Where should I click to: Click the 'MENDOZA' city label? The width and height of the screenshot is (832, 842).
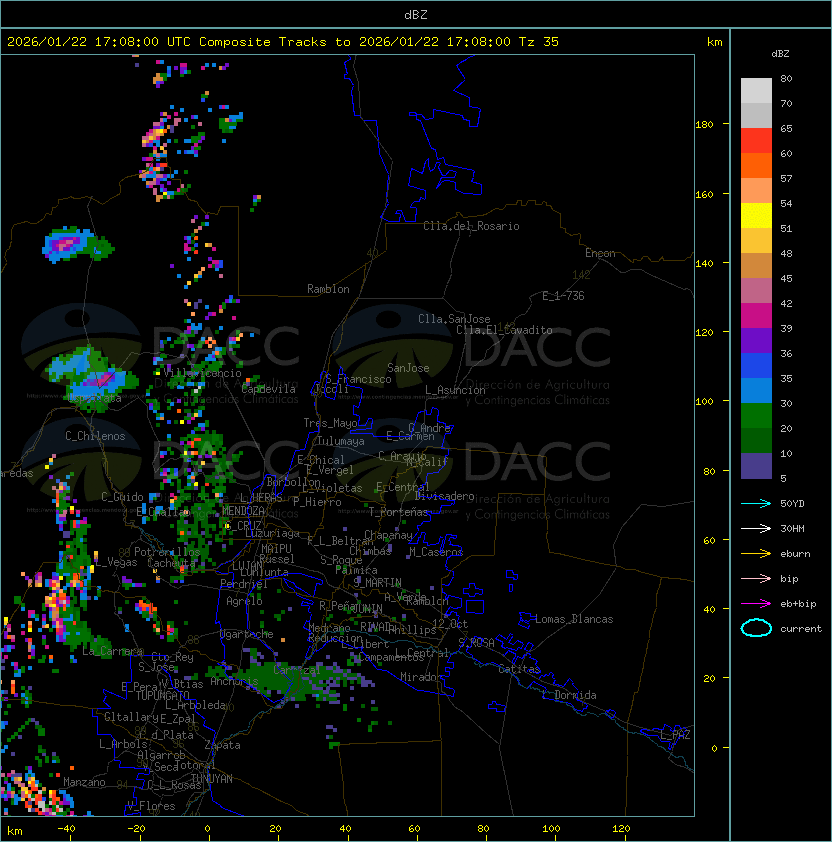[x=243, y=511]
